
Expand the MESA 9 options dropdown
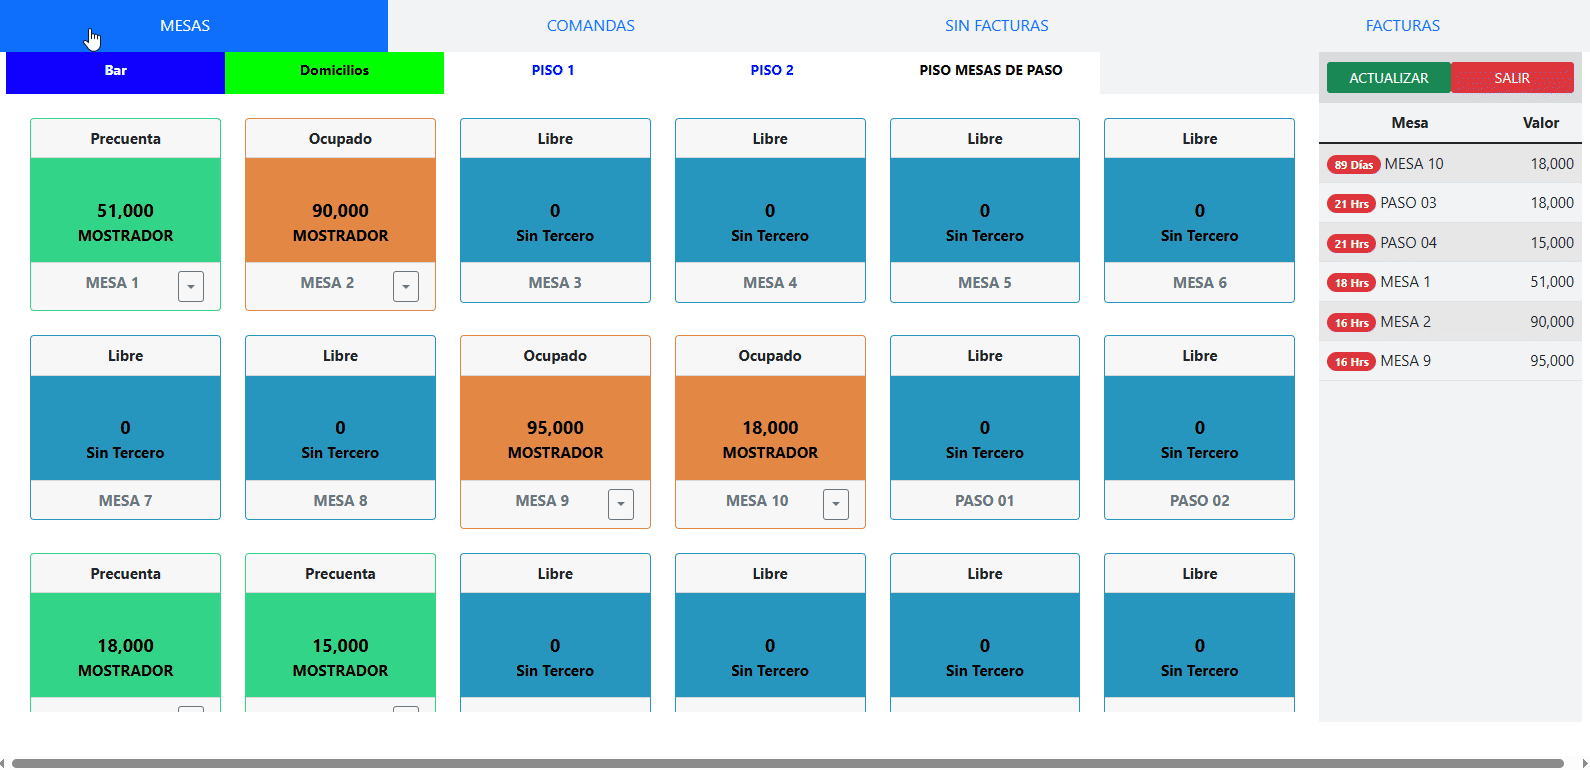(620, 504)
